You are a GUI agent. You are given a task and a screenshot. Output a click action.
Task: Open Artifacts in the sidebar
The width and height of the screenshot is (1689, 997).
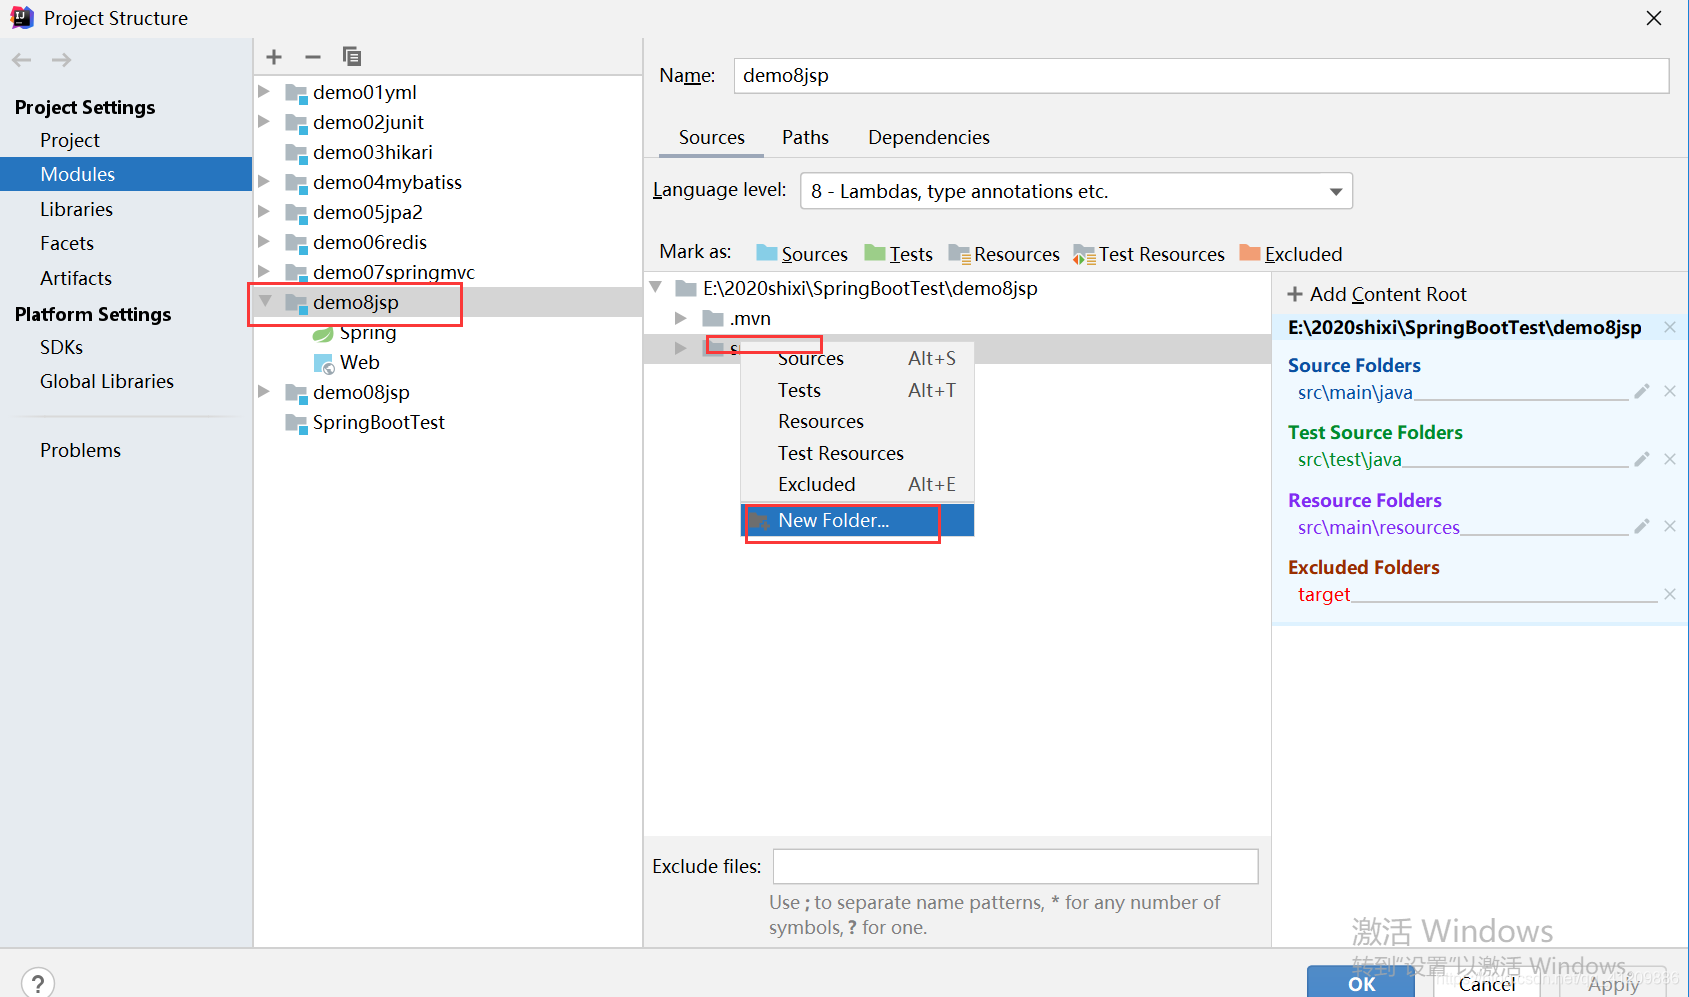click(x=76, y=278)
